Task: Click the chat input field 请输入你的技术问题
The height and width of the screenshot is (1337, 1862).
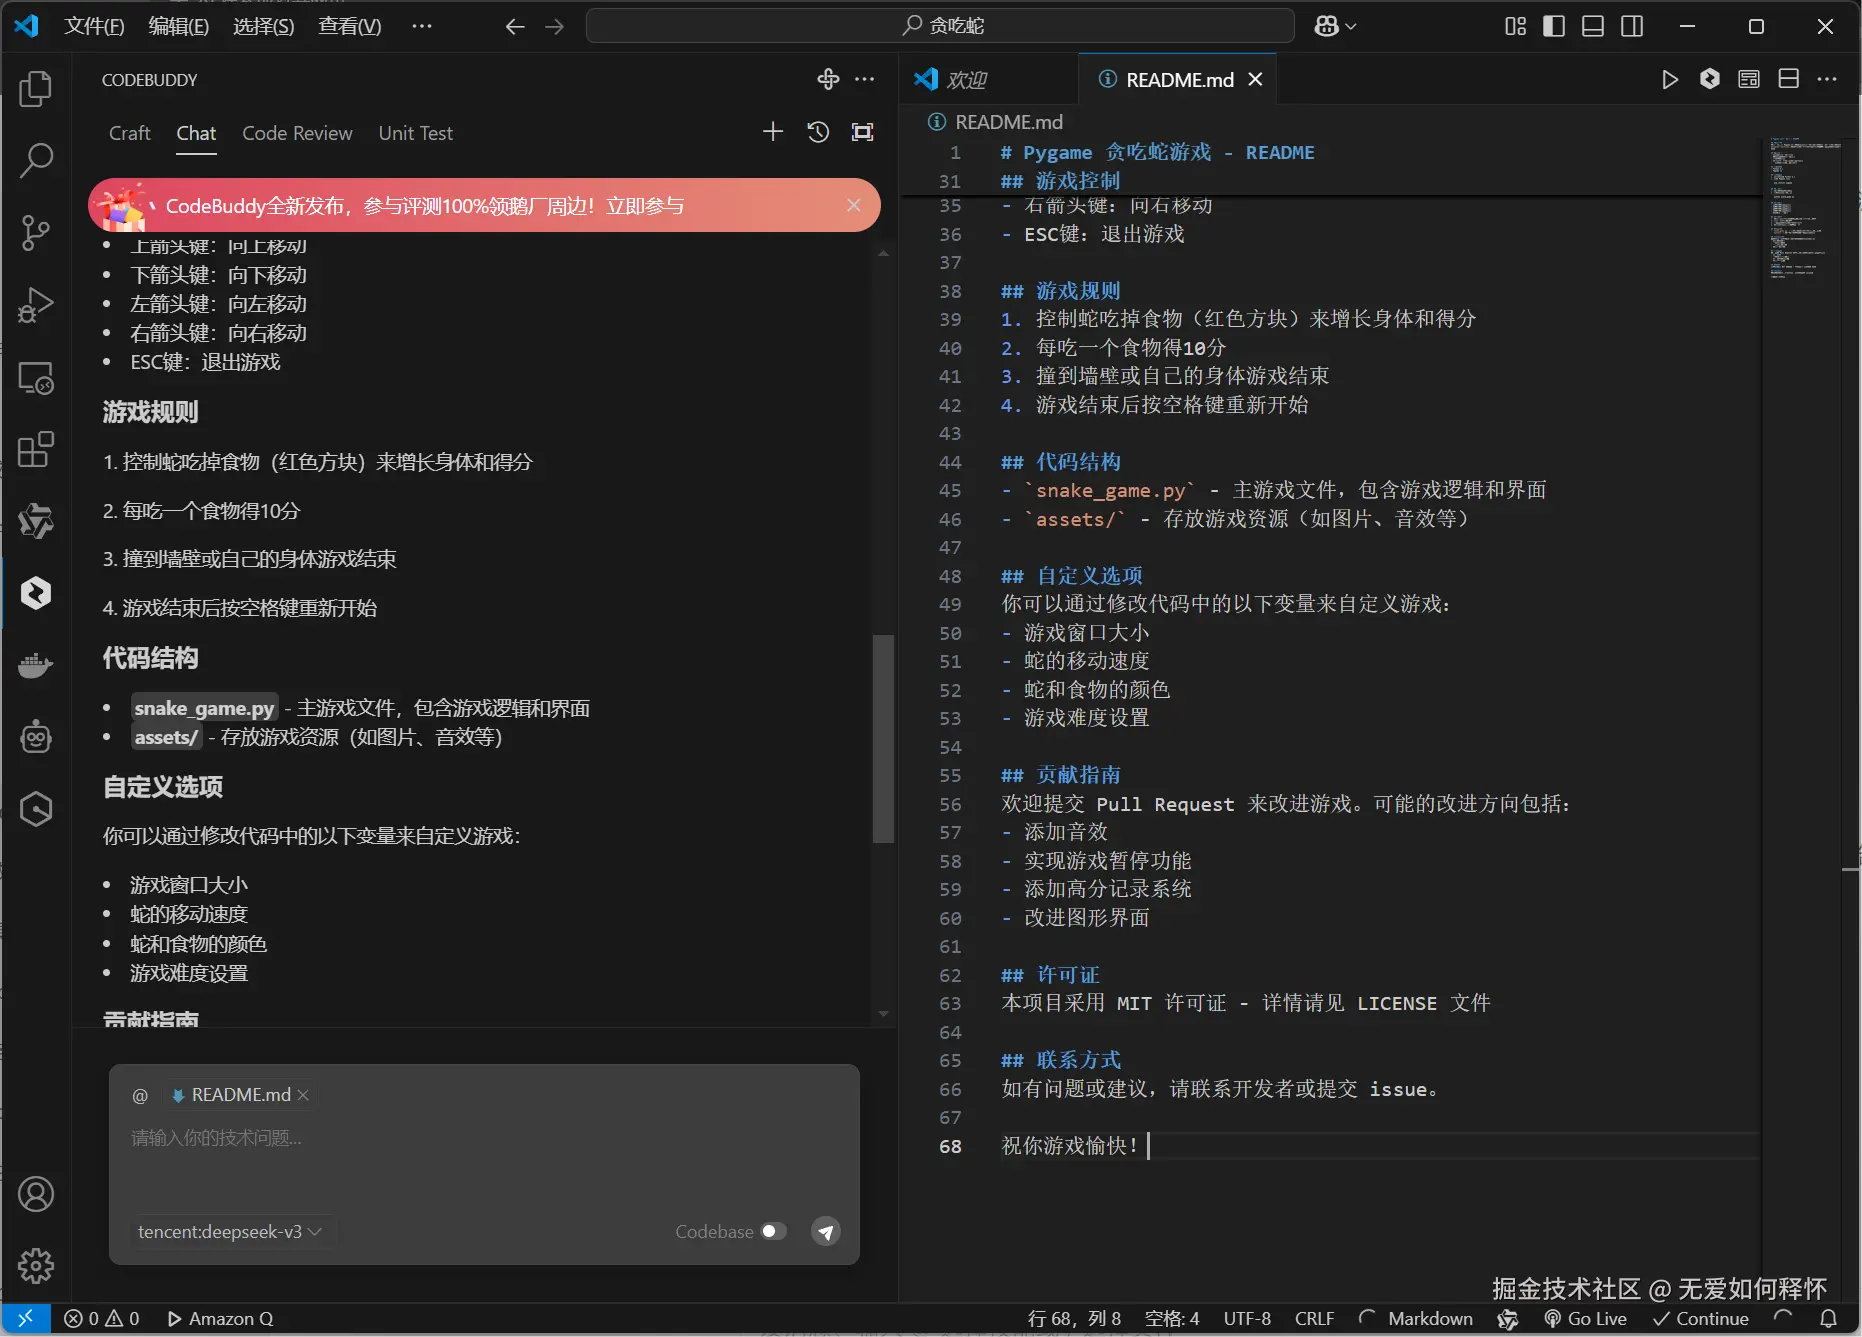Action: 484,1138
